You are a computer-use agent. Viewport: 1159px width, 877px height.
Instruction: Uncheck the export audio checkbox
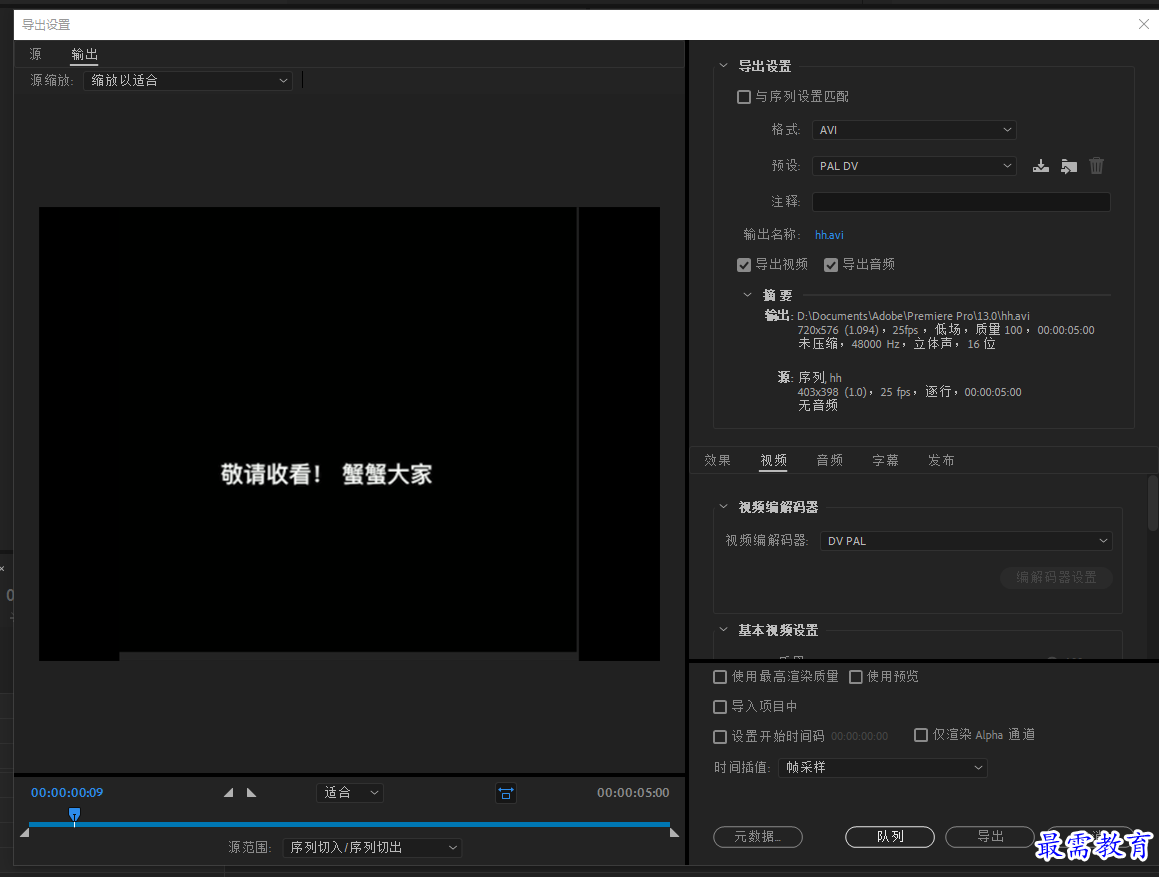pos(831,265)
